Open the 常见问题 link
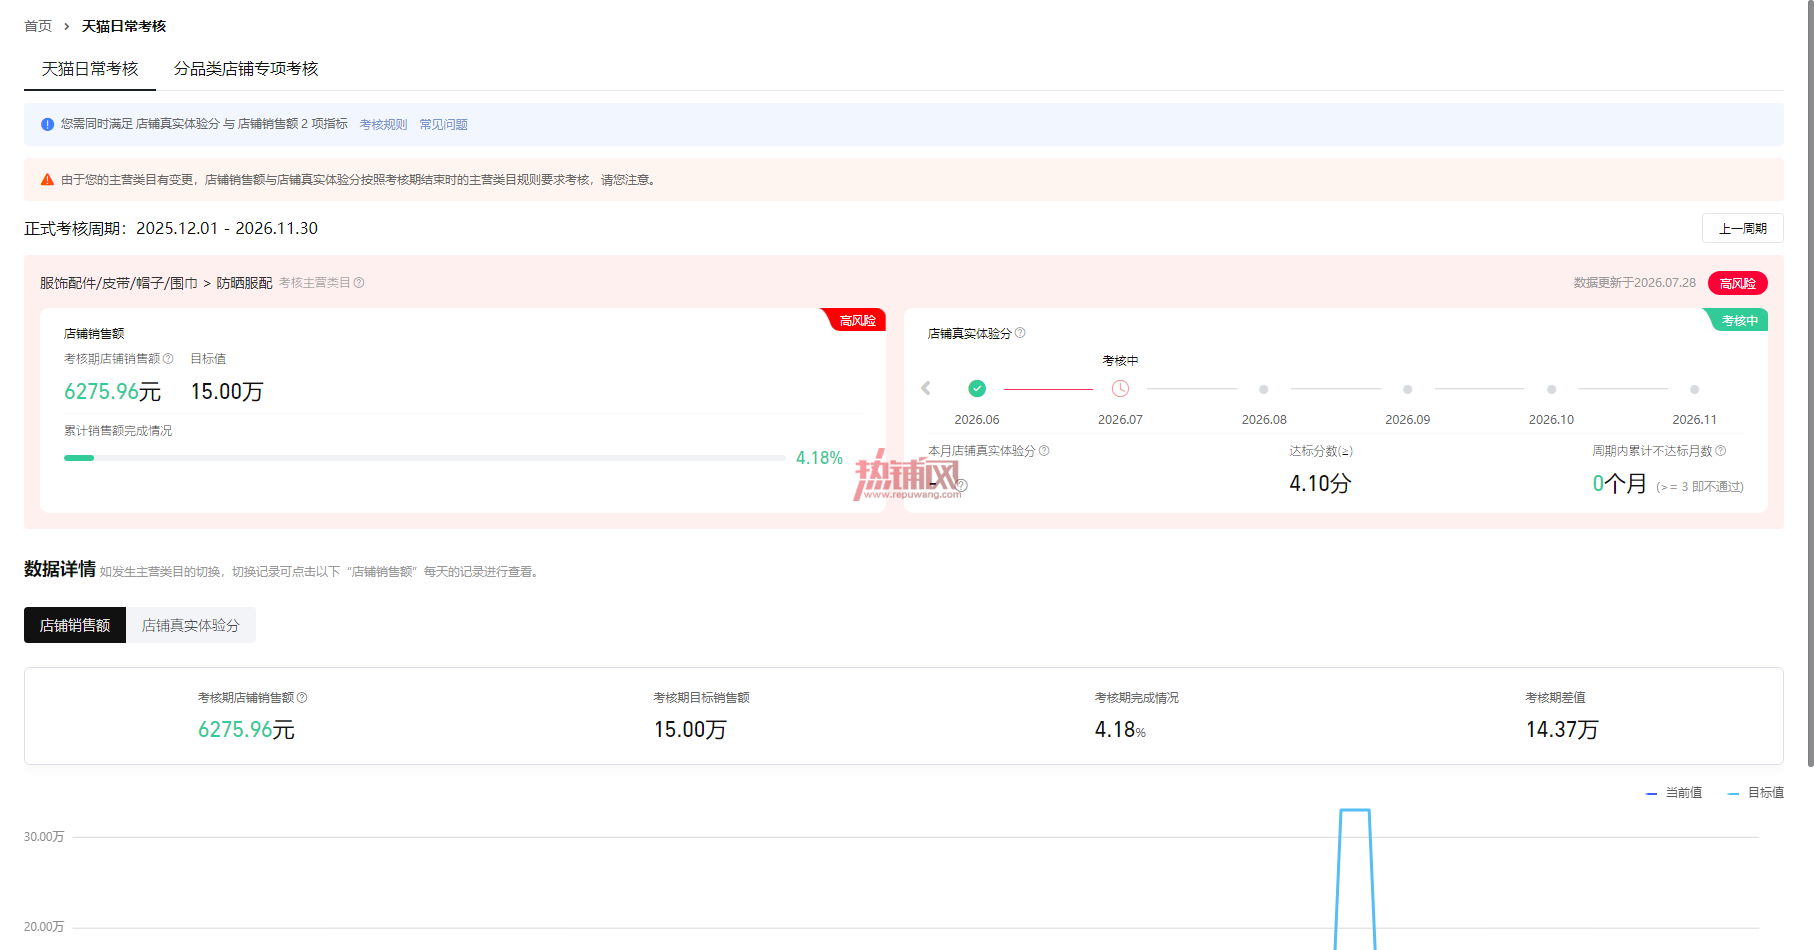 (x=443, y=125)
